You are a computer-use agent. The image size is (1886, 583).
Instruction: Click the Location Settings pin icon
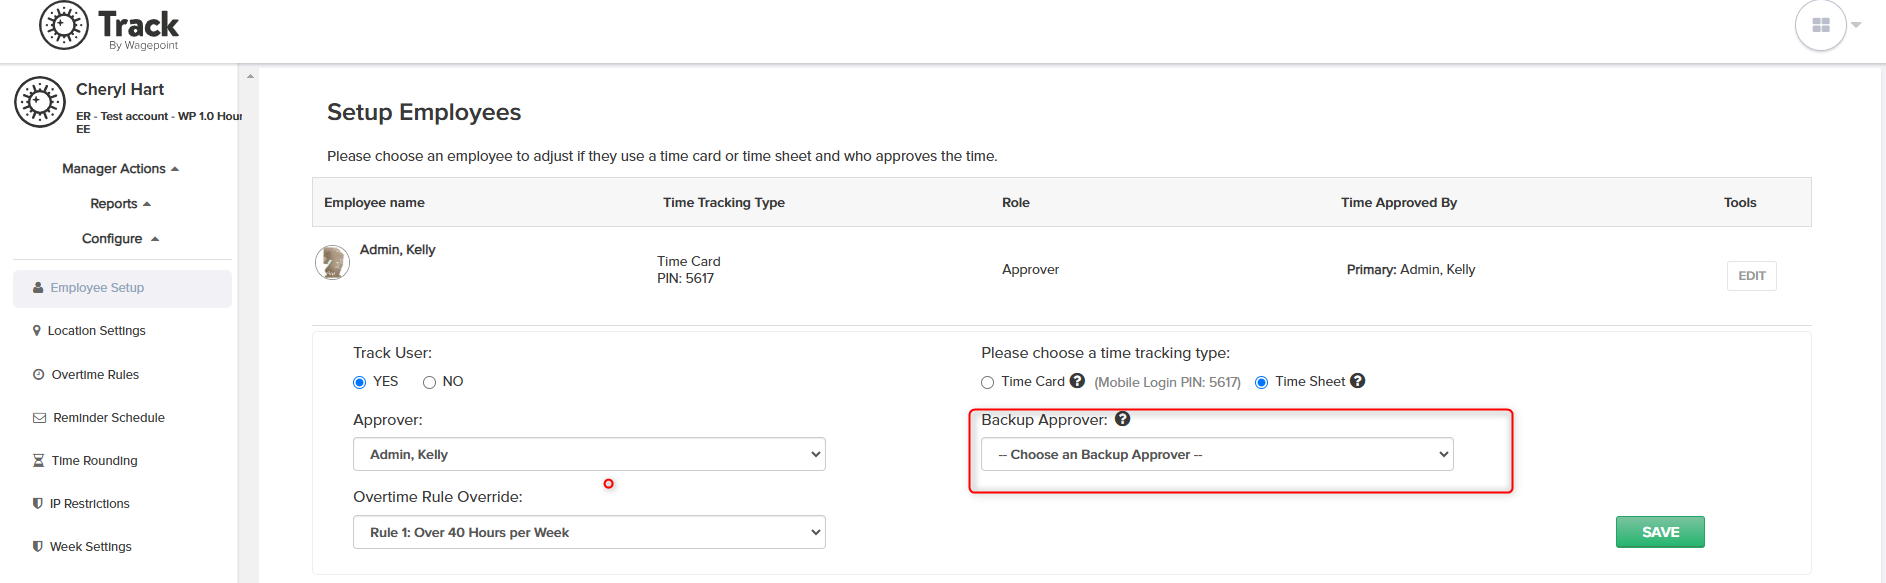(x=37, y=331)
